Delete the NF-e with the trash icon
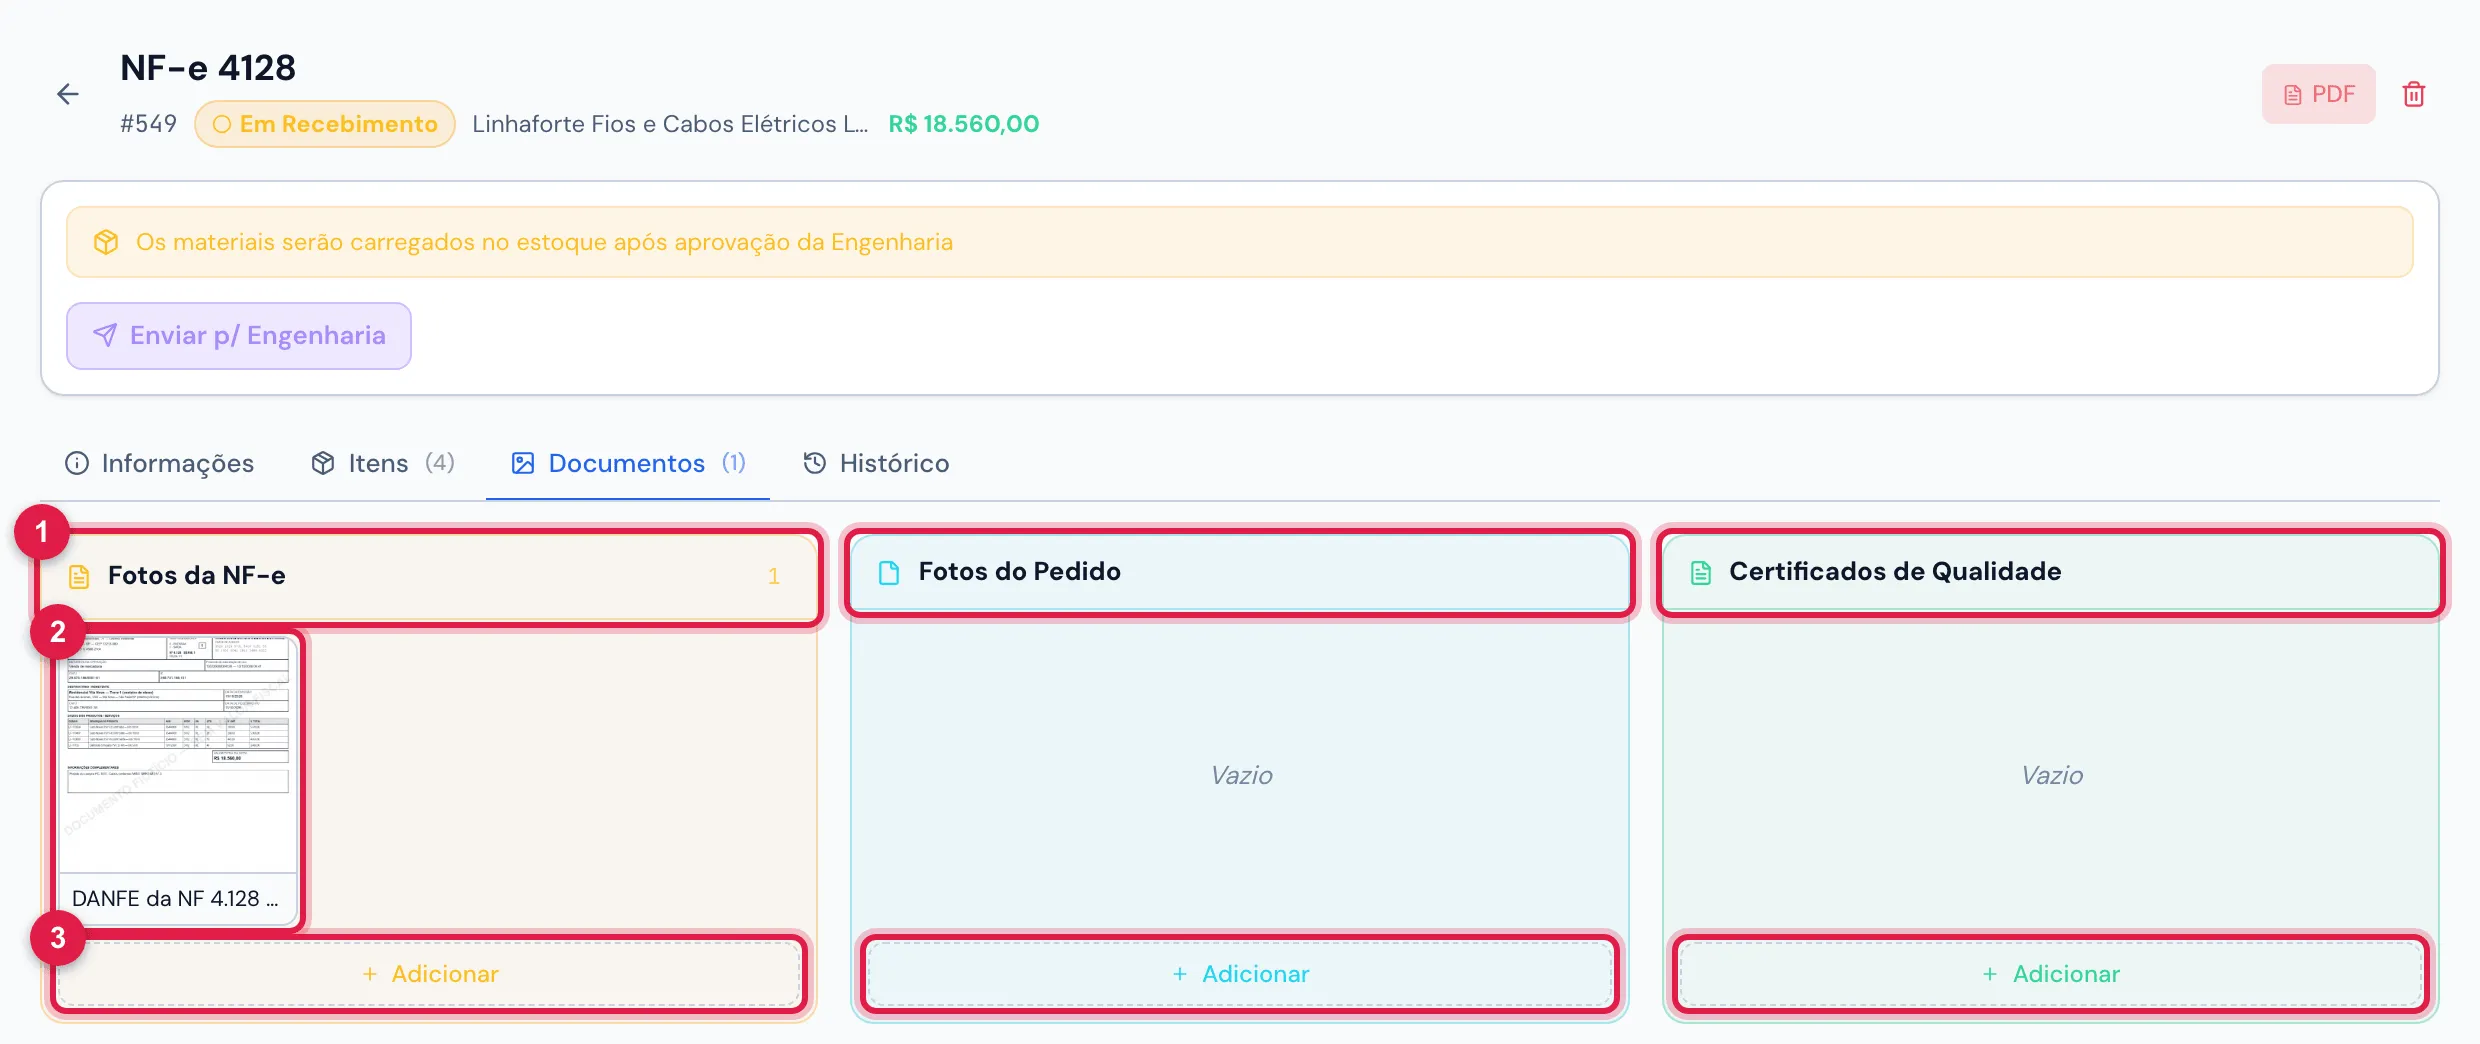This screenshot has height=1044, width=2480. (x=2414, y=94)
